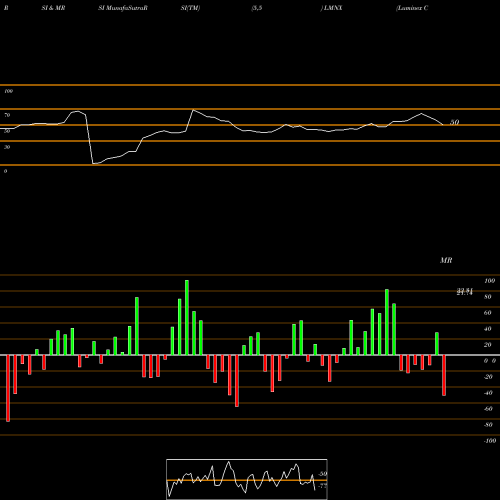
Task: Click the '-100' label on the MR axis
Action: 490,441
